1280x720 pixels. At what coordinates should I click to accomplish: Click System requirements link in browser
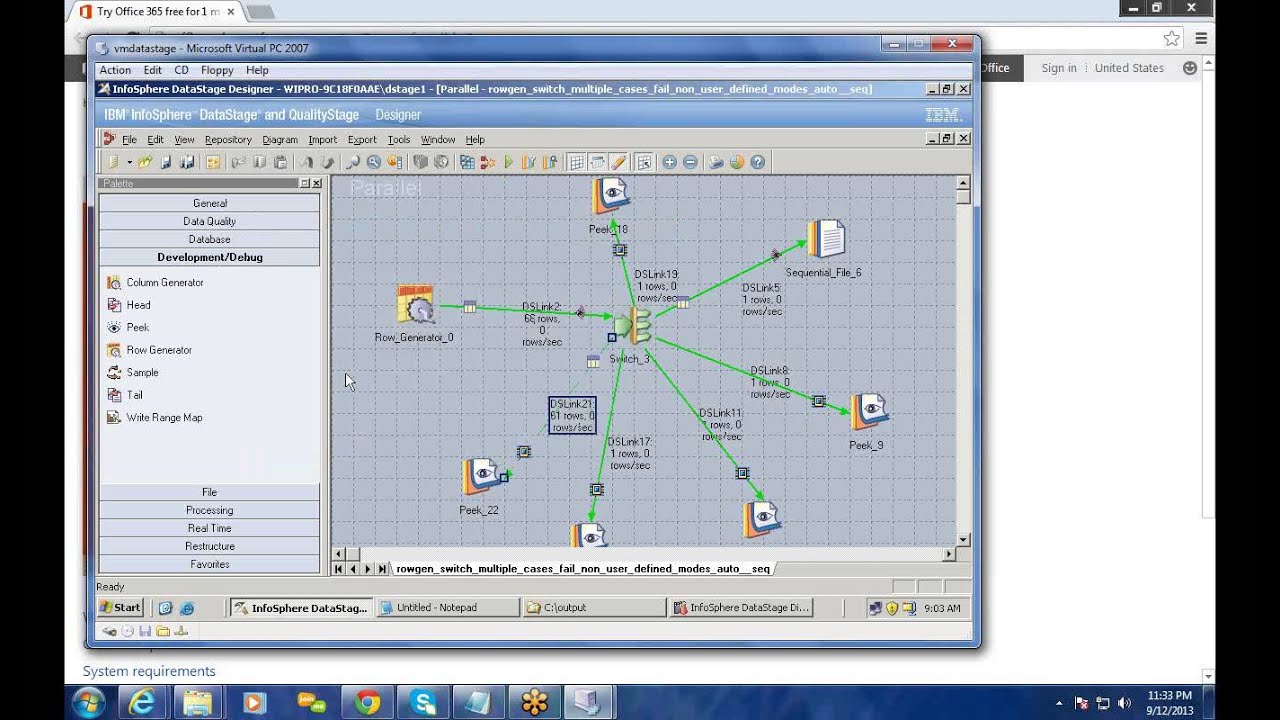pyautogui.click(x=149, y=671)
